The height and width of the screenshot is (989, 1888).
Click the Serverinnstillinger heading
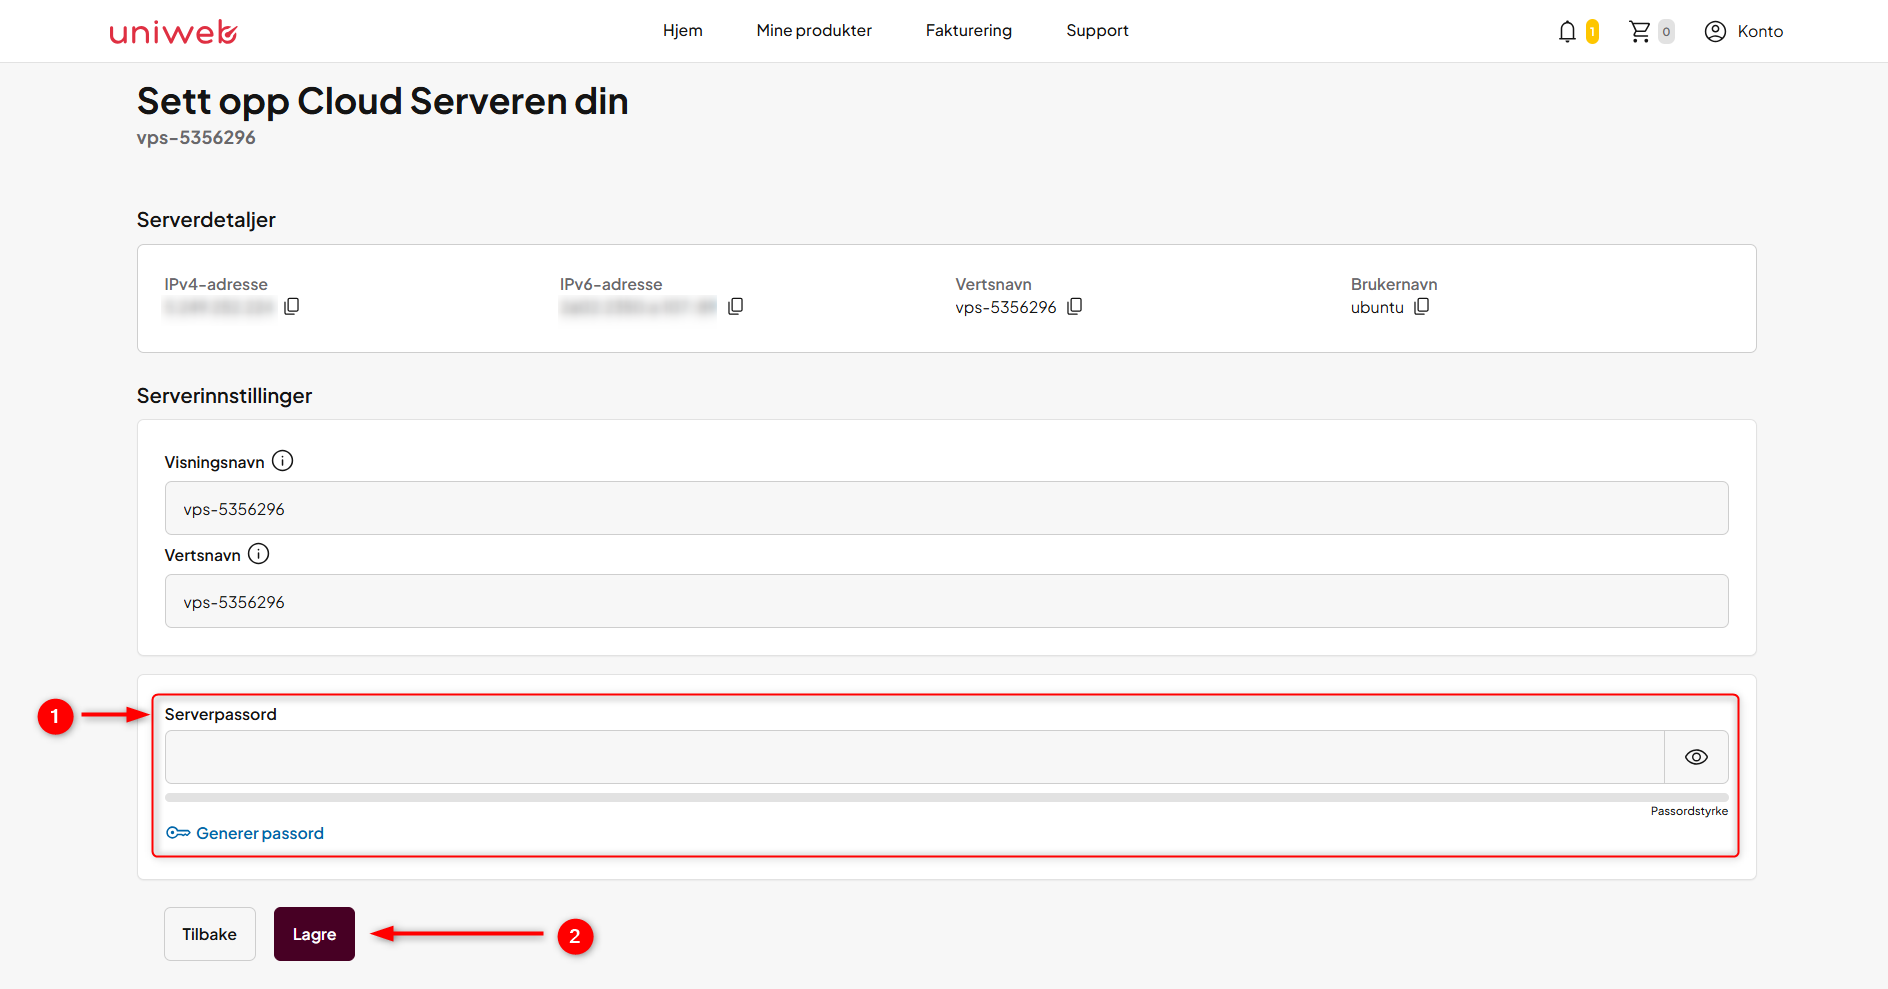click(224, 396)
